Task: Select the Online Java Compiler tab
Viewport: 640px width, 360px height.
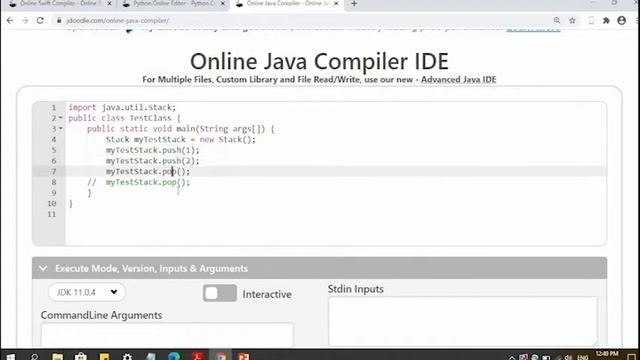Action: click(287, 4)
